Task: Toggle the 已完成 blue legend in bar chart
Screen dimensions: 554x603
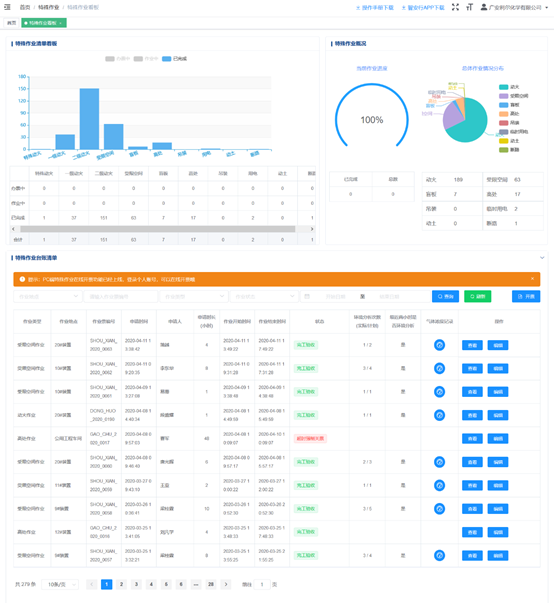Action: 175,59
